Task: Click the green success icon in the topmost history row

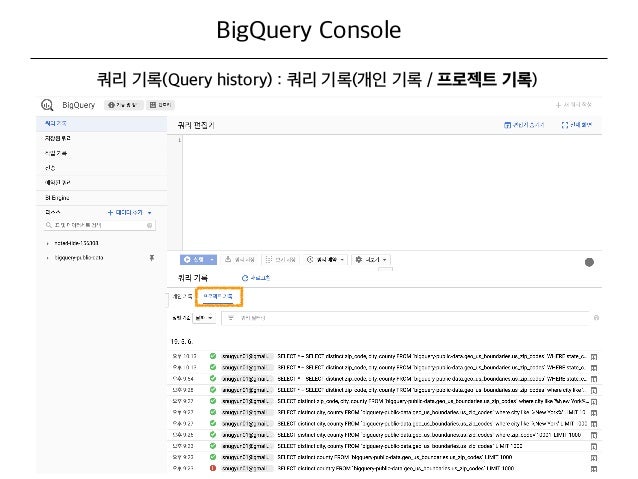Action: coord(213,356)
